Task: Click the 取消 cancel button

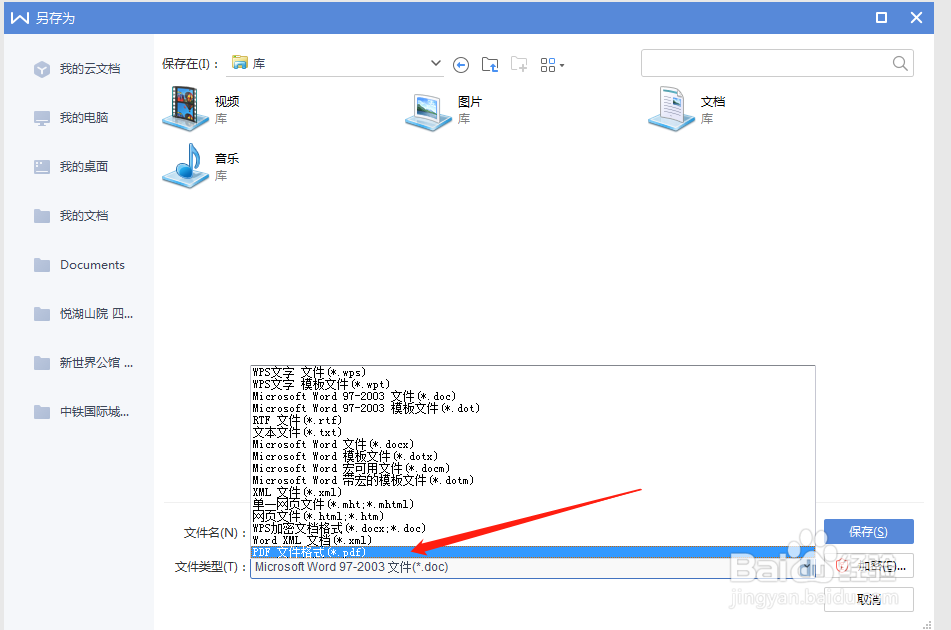Action: point(869,599)
